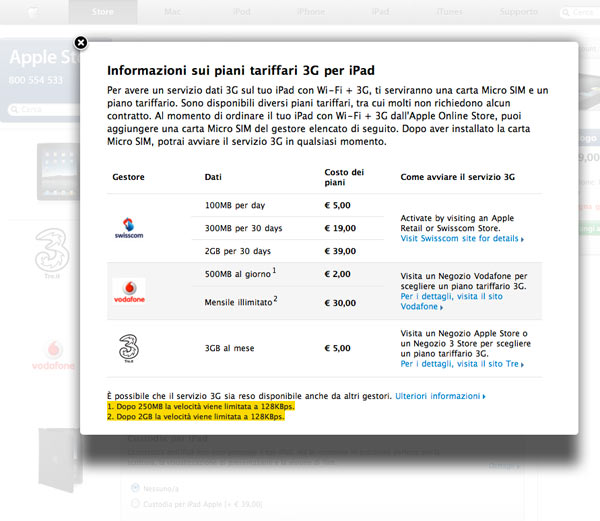Screen dimensions: 600x521
Task: Select the "Custodia per iPad Apple" radio option
Action: [134, 504]
